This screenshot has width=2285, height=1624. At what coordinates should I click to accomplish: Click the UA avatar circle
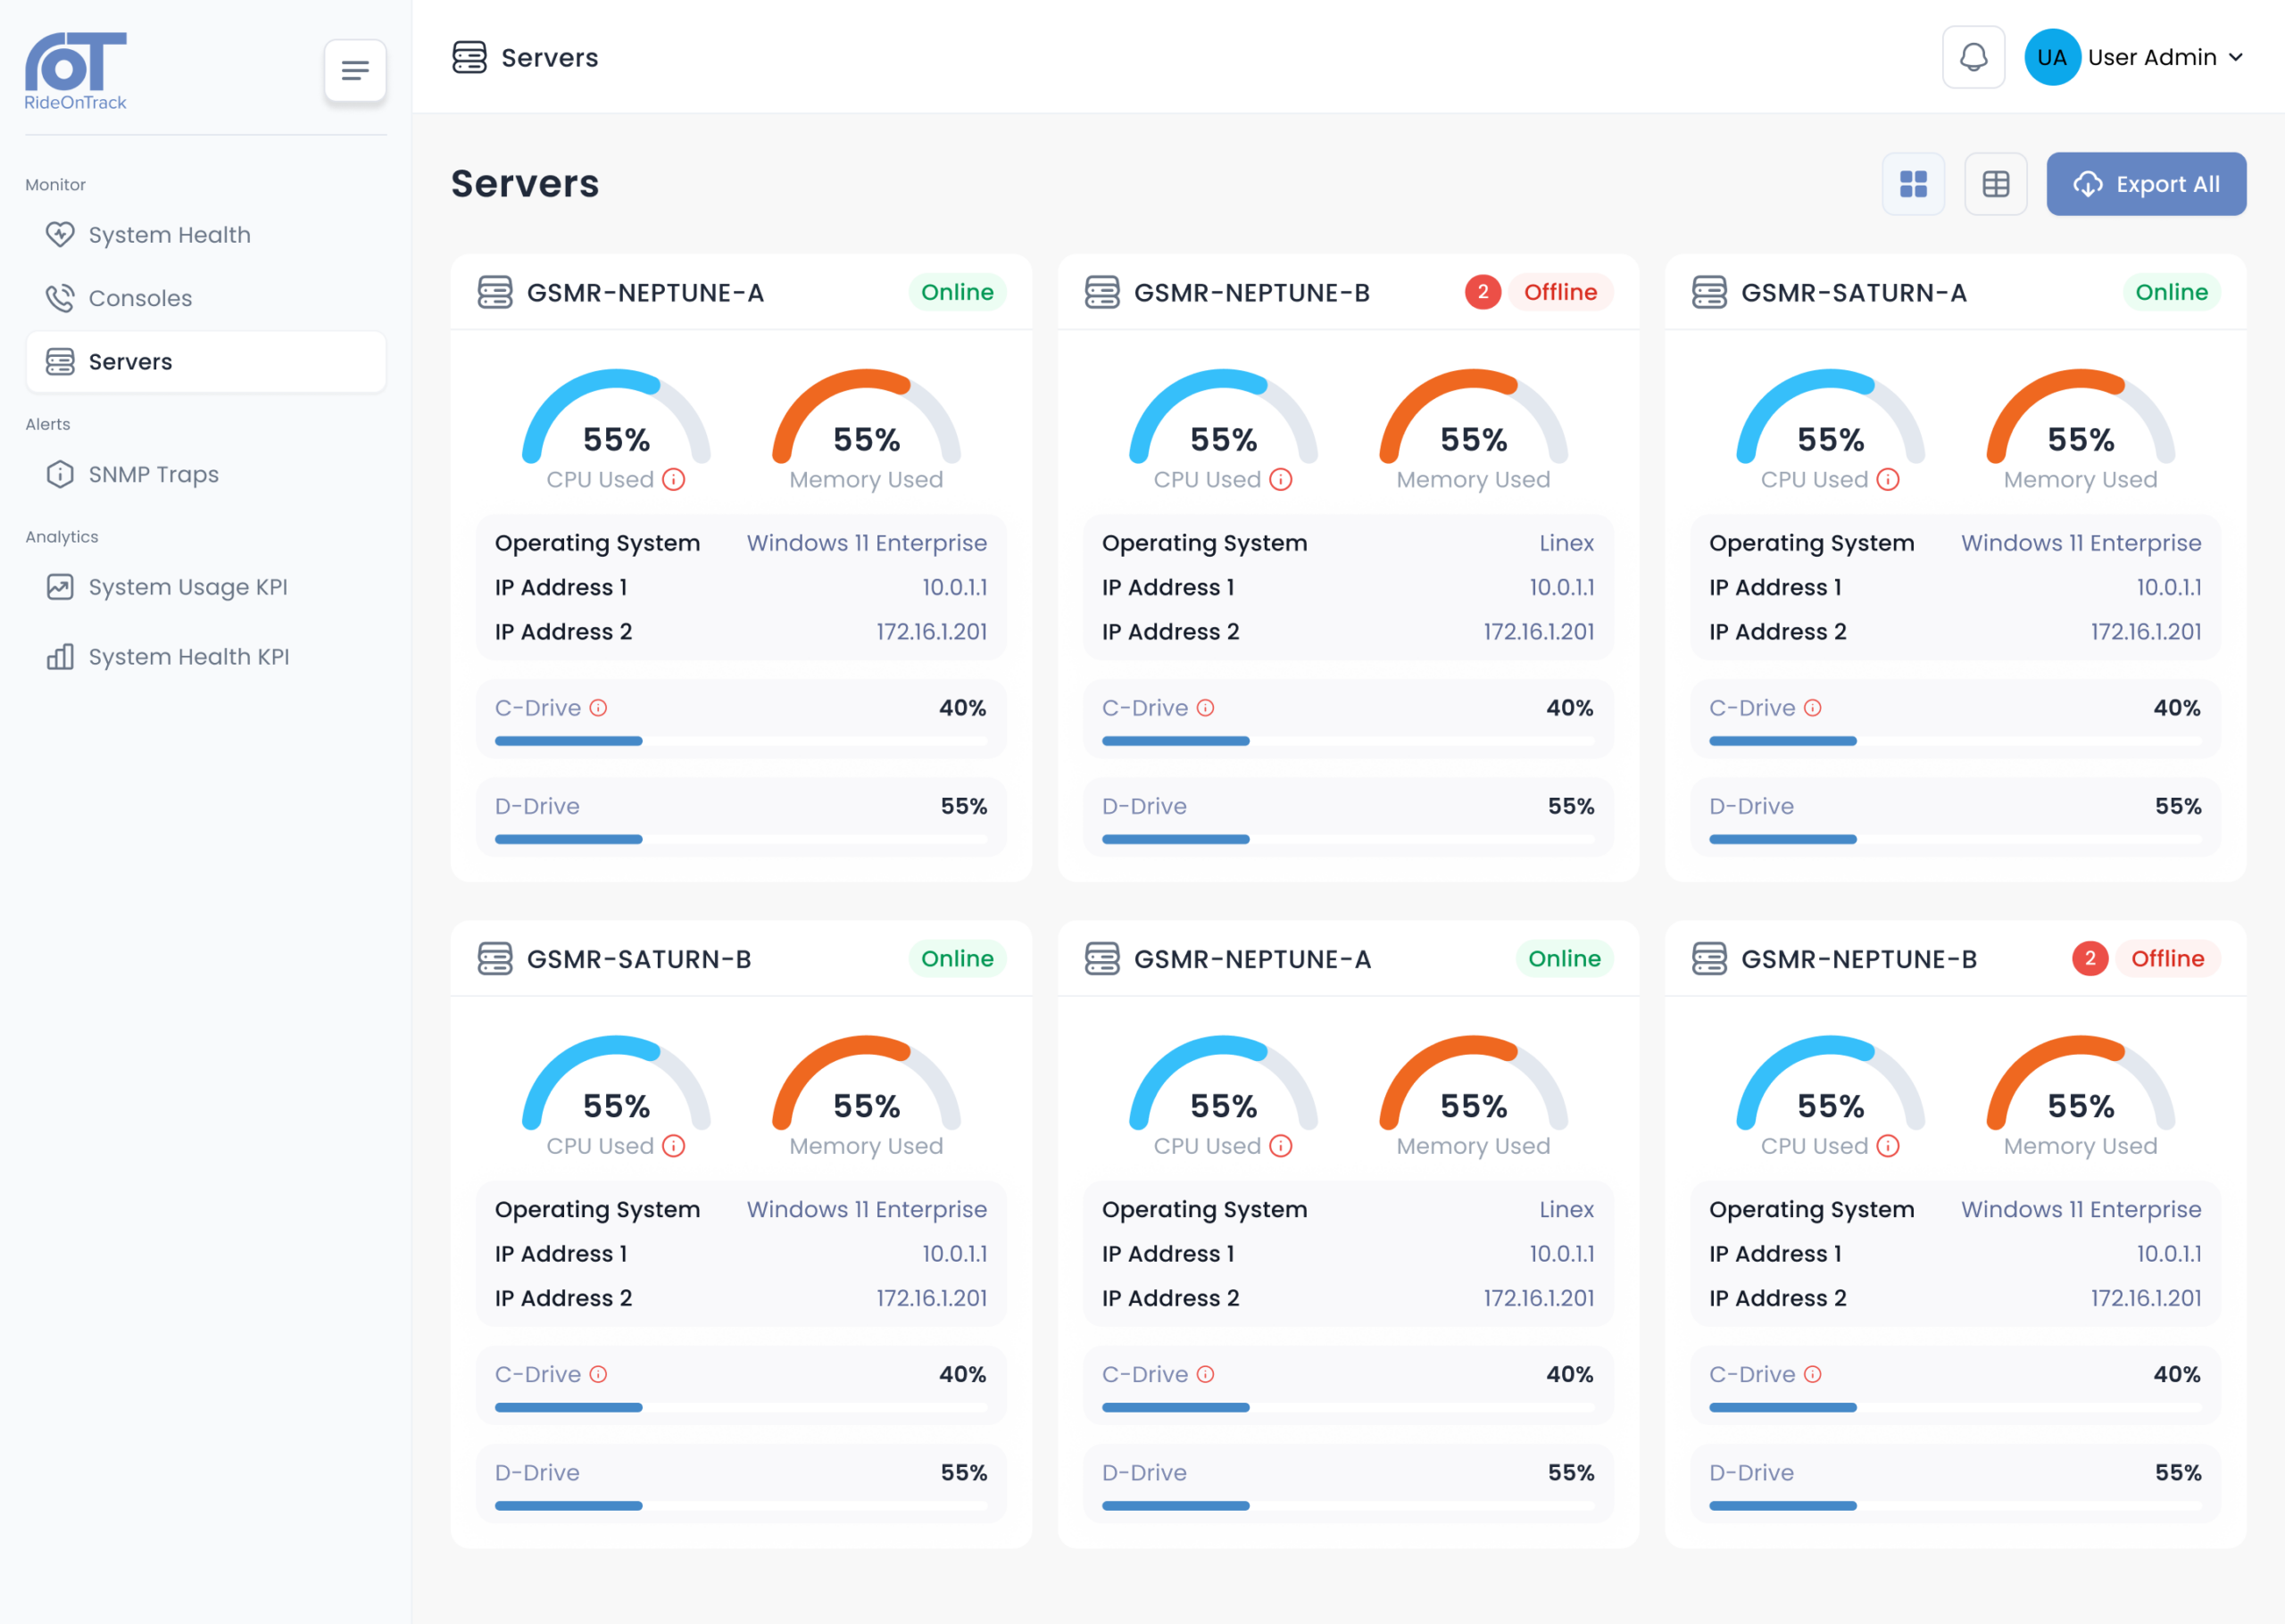2052,57
